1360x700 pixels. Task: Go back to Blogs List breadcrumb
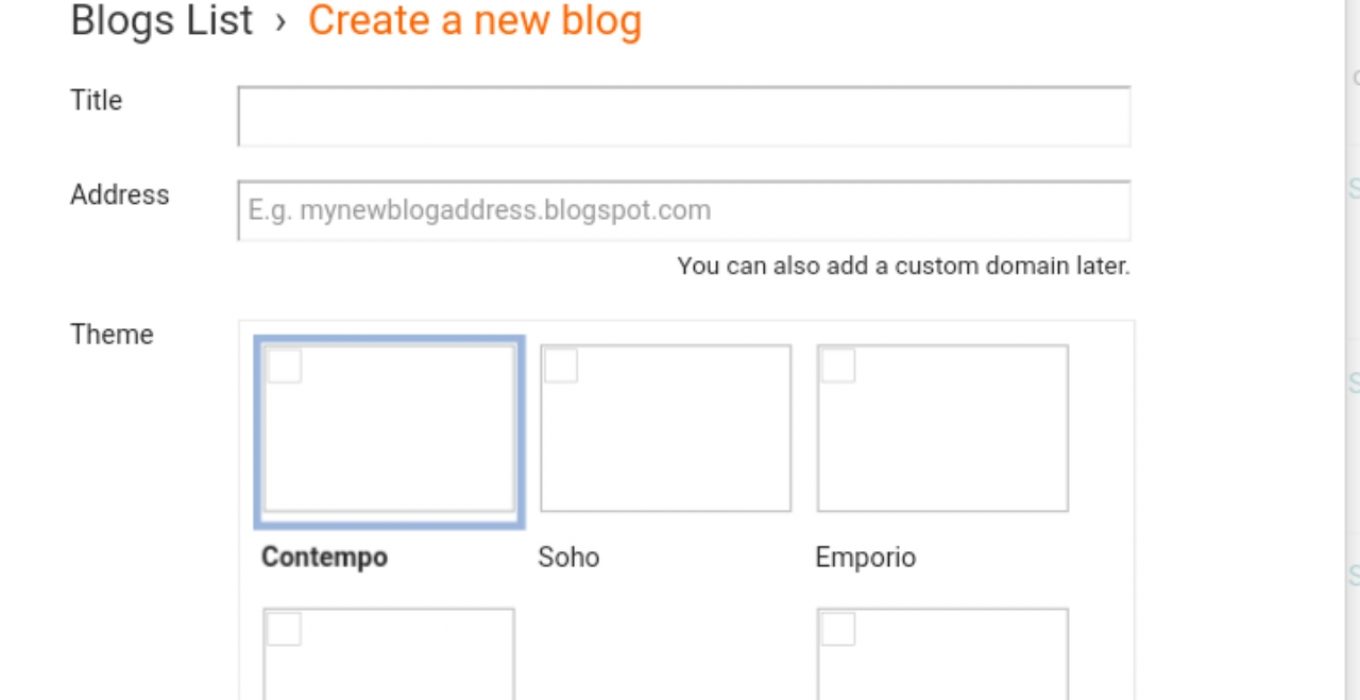point(162,21)
